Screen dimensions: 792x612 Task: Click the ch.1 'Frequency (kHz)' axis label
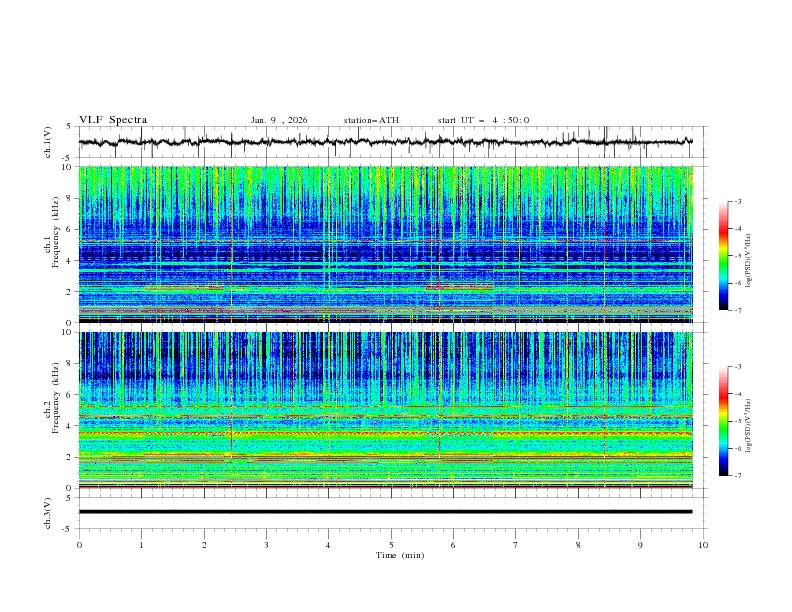pos(56,233)
